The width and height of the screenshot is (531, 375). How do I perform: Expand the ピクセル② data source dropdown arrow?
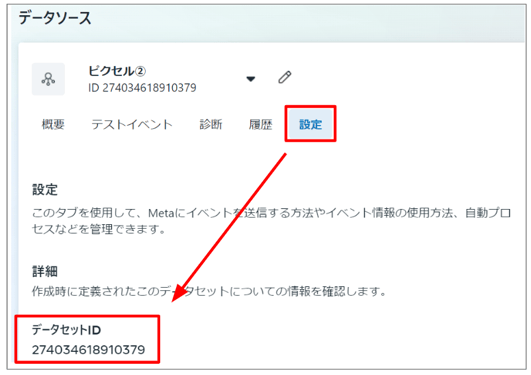point(251,79)
